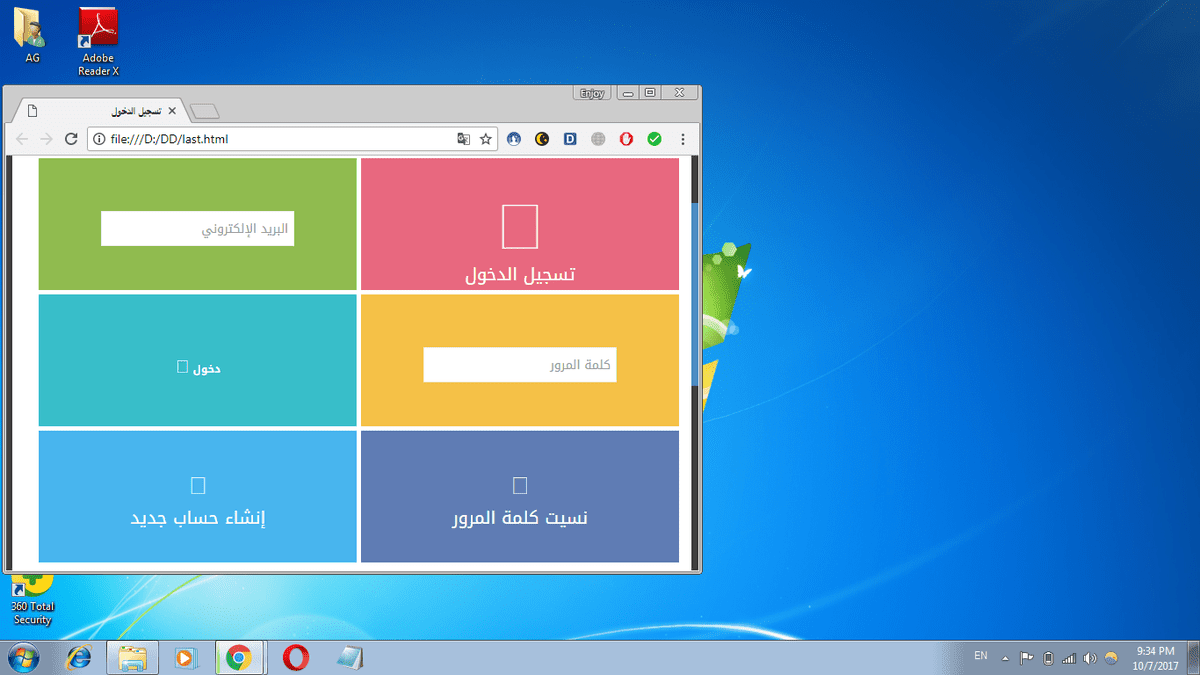Reload the page with the refresh button
Image resolution: width=1200 pixels, height=675 pixels.
click(x=71, y=139)
